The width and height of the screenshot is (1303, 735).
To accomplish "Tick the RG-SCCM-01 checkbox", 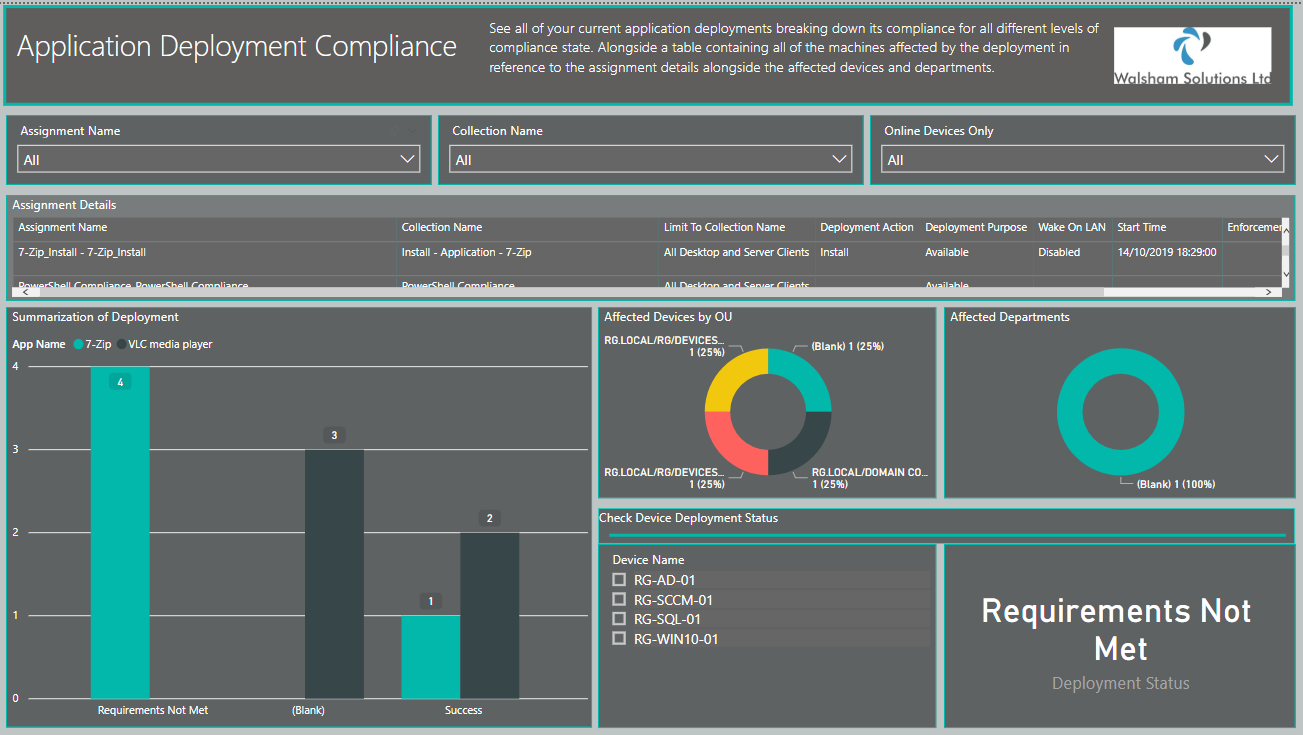I will coord(619,600).
